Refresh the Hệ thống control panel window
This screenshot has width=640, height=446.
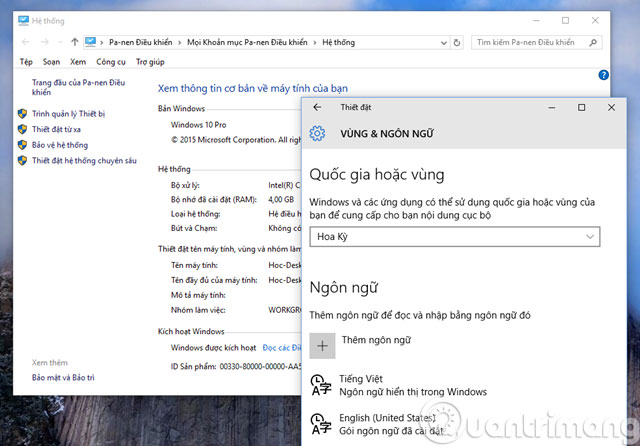[457, 42]
